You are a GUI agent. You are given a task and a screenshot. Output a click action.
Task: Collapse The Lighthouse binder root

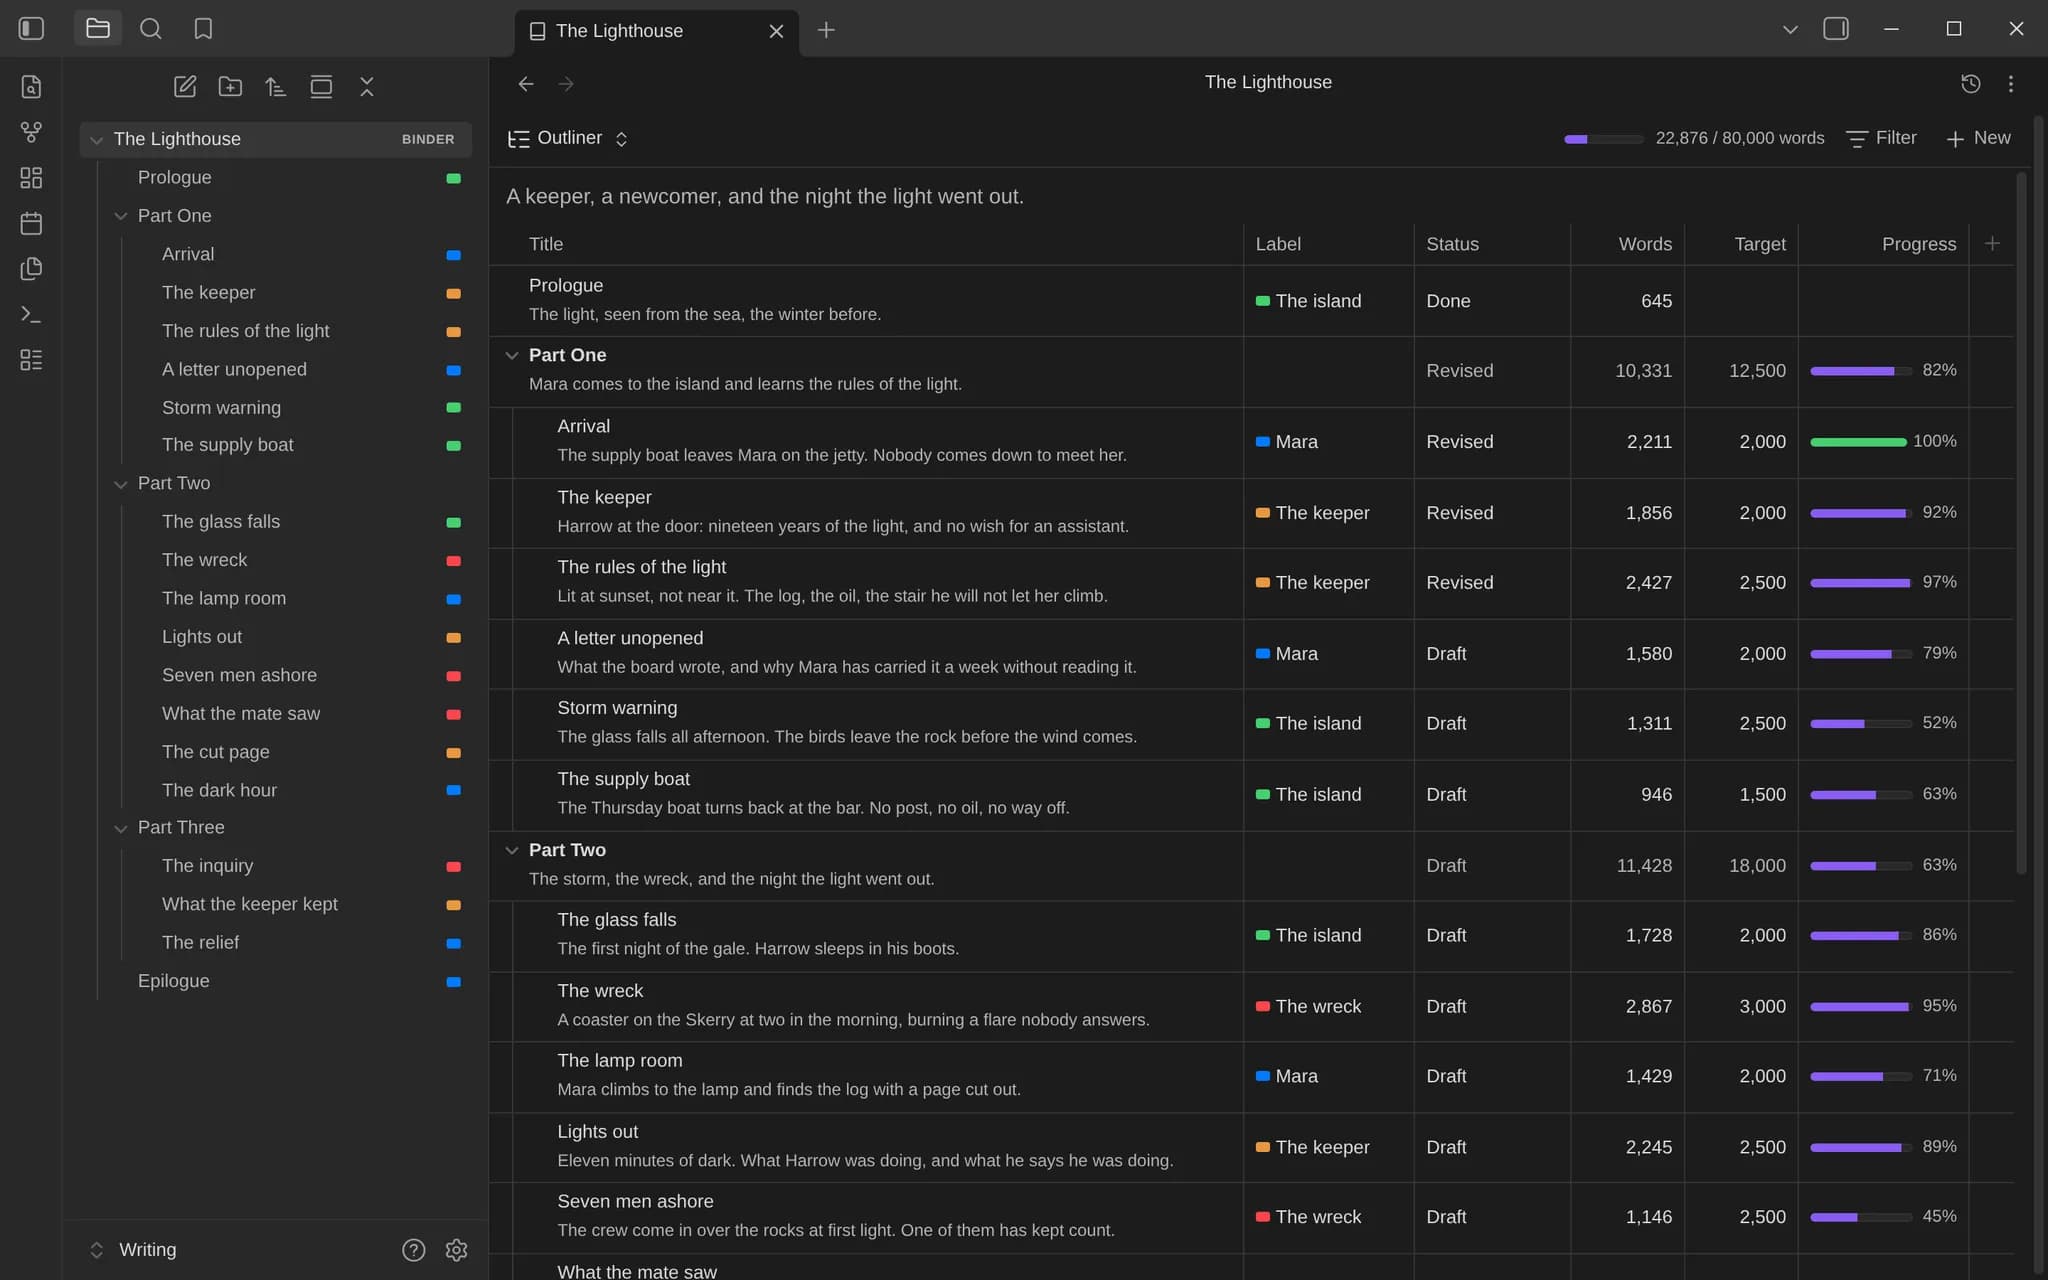(96, 140)
